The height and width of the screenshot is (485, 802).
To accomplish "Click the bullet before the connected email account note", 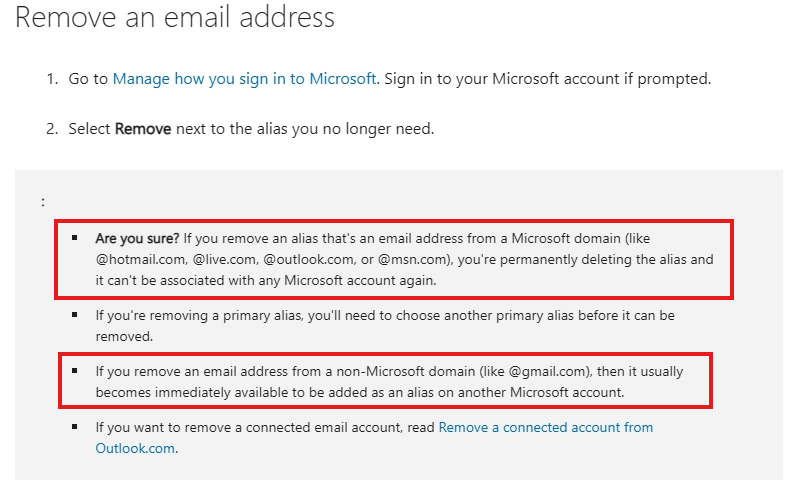I will coord(74,427).
